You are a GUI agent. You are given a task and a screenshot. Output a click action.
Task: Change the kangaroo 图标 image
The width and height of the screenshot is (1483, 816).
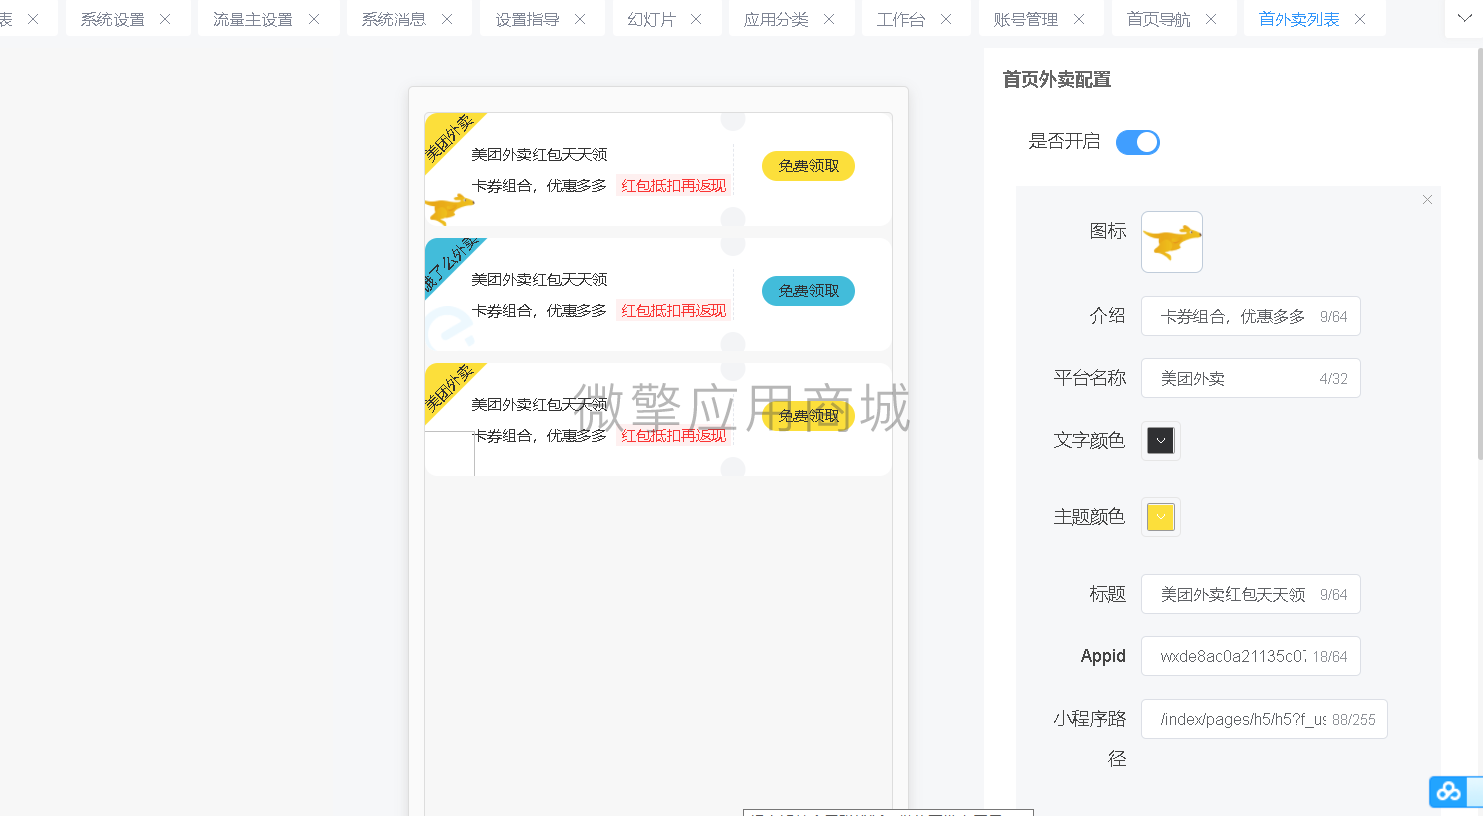(1172, 242)
